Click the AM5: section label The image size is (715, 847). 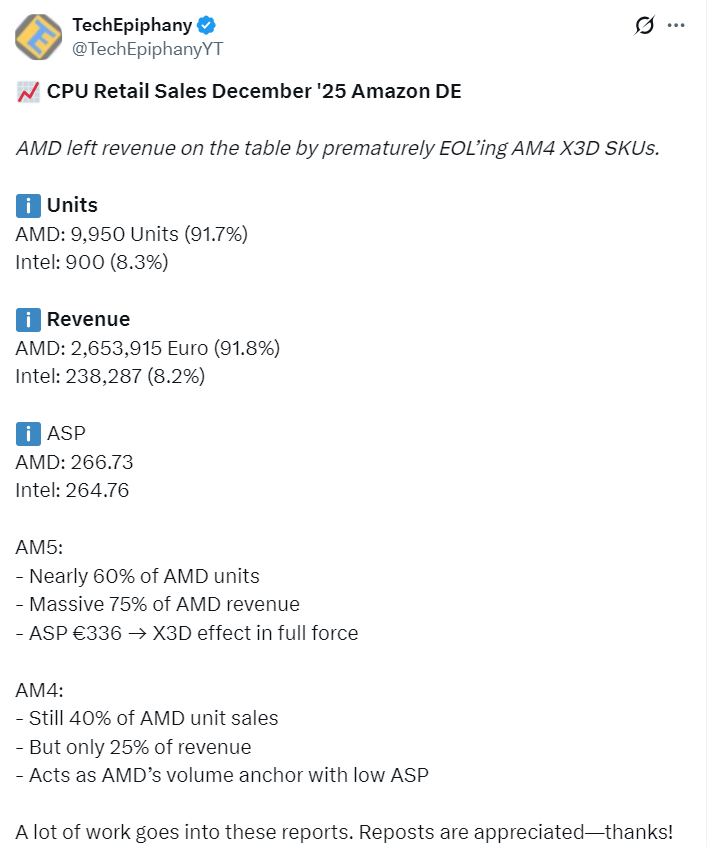click(39, 548)
